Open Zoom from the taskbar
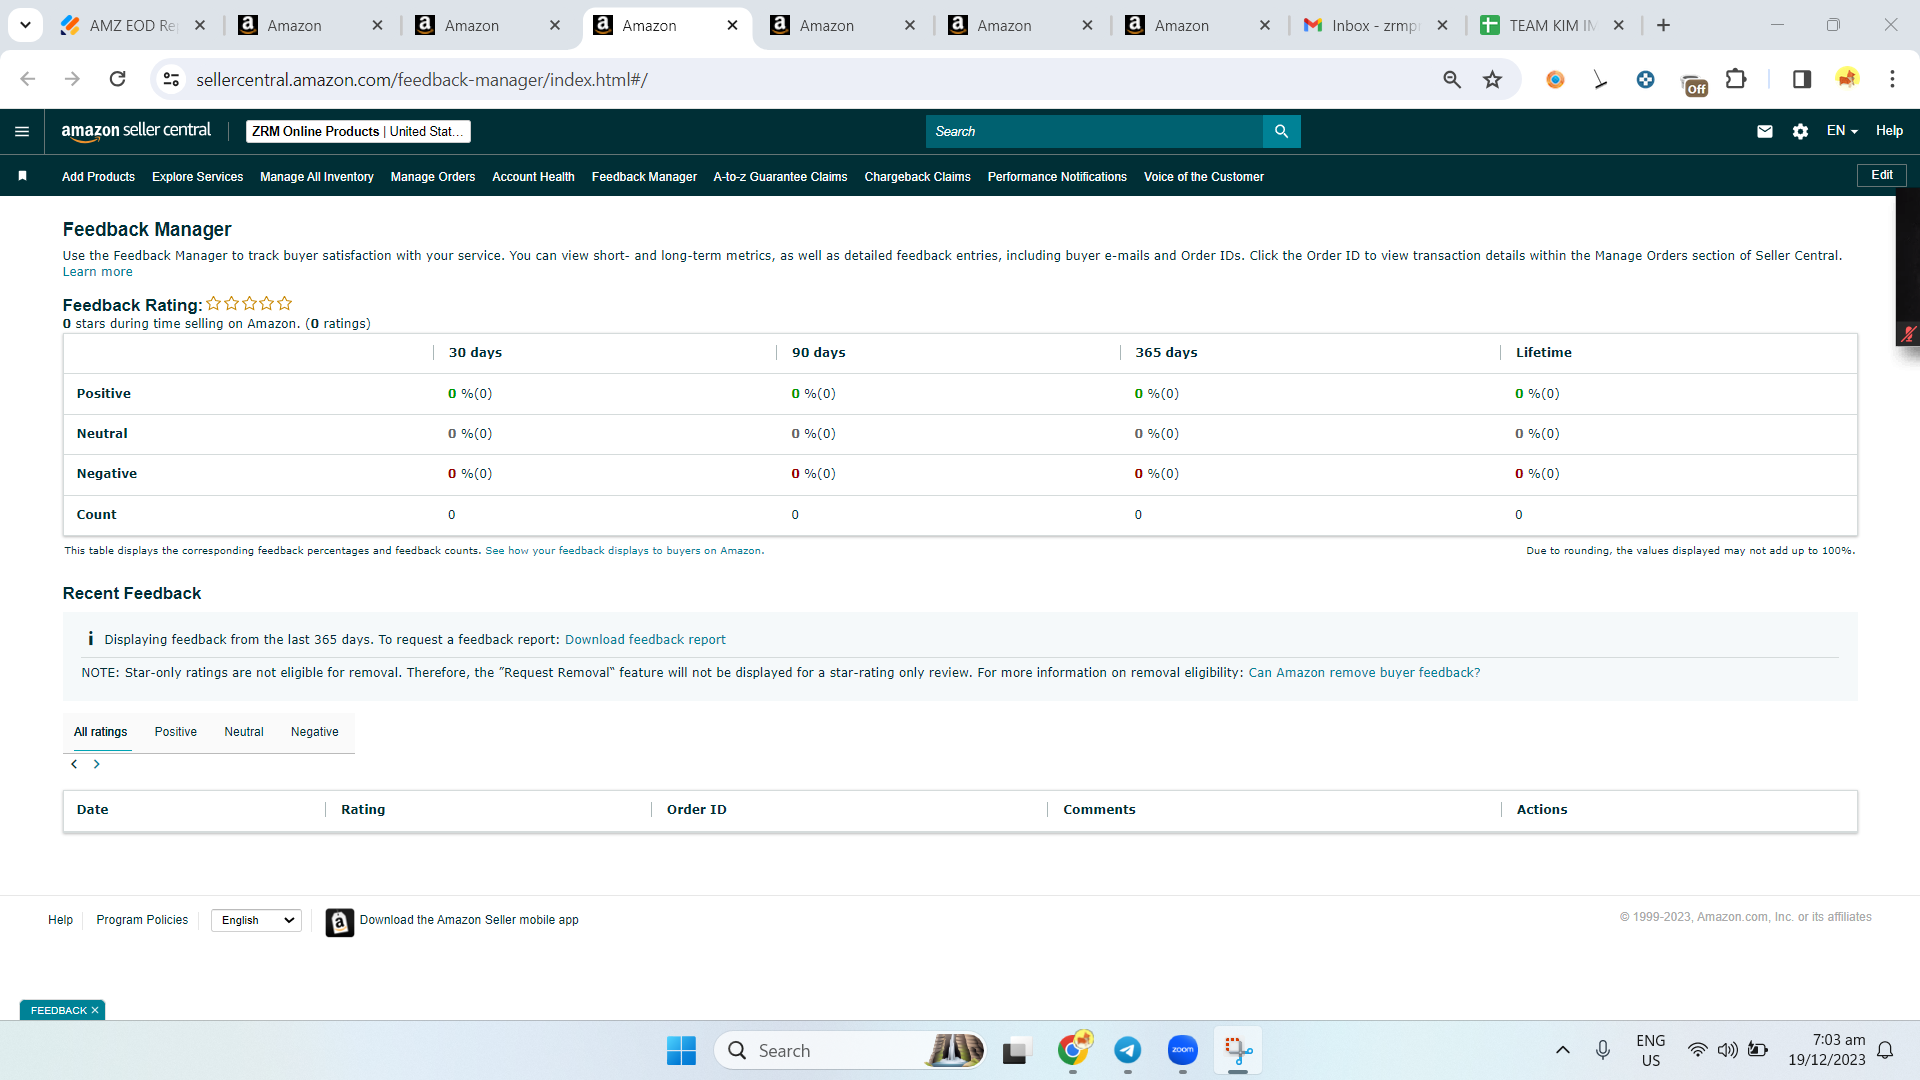Screen dimensions: 1920x1080 1182,1050
